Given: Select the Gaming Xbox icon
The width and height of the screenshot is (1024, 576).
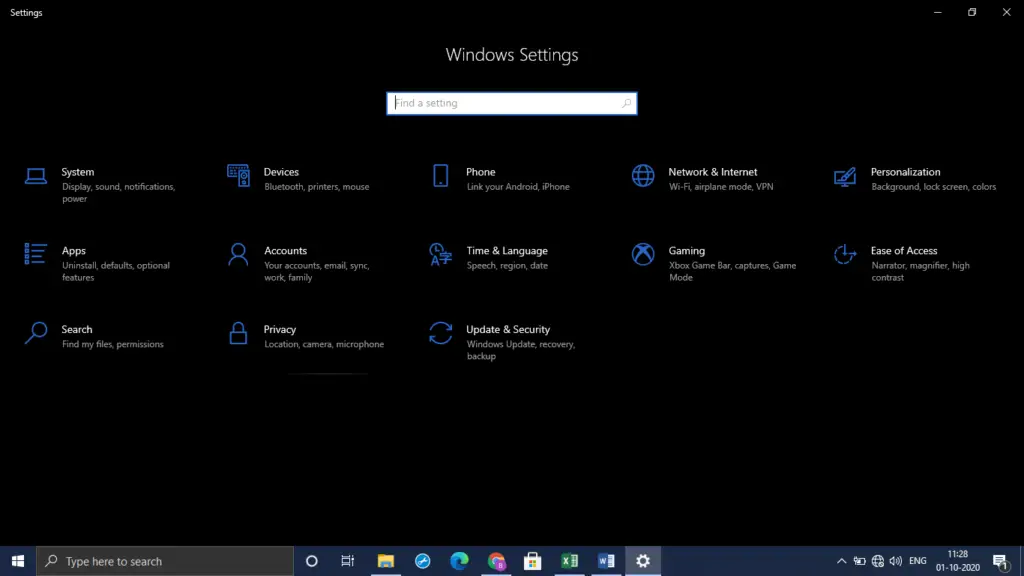Looking at the screenshot, I should 643,254.
